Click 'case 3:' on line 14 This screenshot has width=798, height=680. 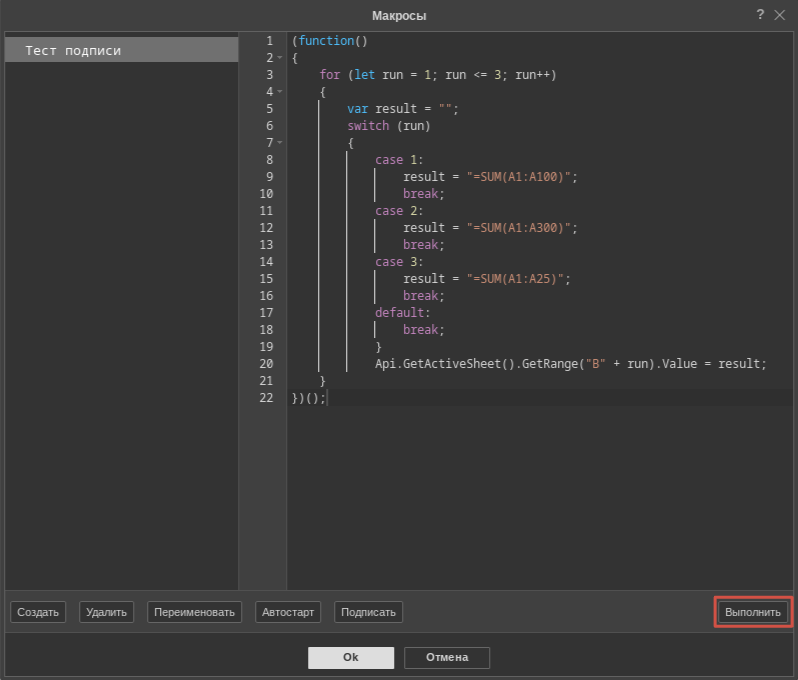(399, 262)
